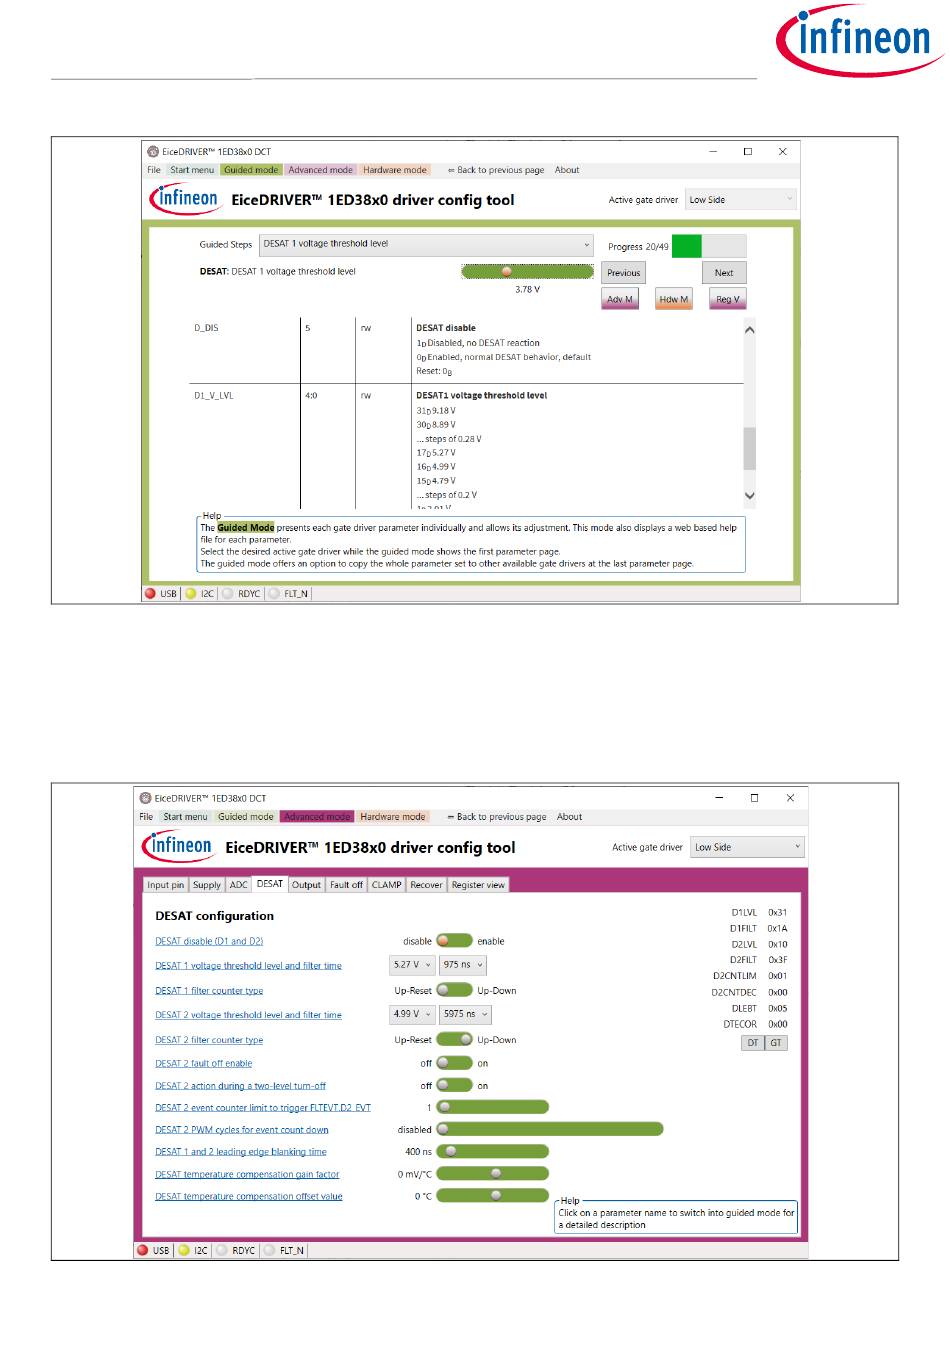Open Active gate driver dropdown in DESAT configuration window

point(747,847)
